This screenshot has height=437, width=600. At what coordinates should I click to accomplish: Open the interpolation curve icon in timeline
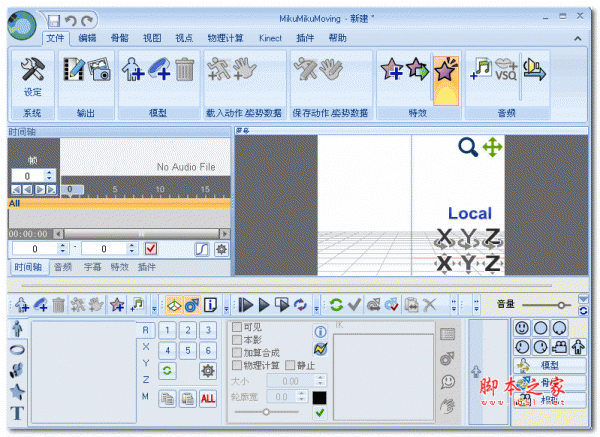click(202, 249)
